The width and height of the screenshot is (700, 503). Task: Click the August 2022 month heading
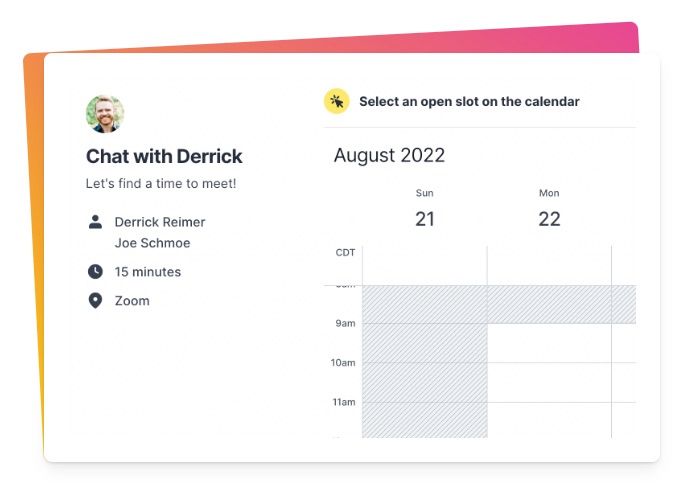(389, 155)
